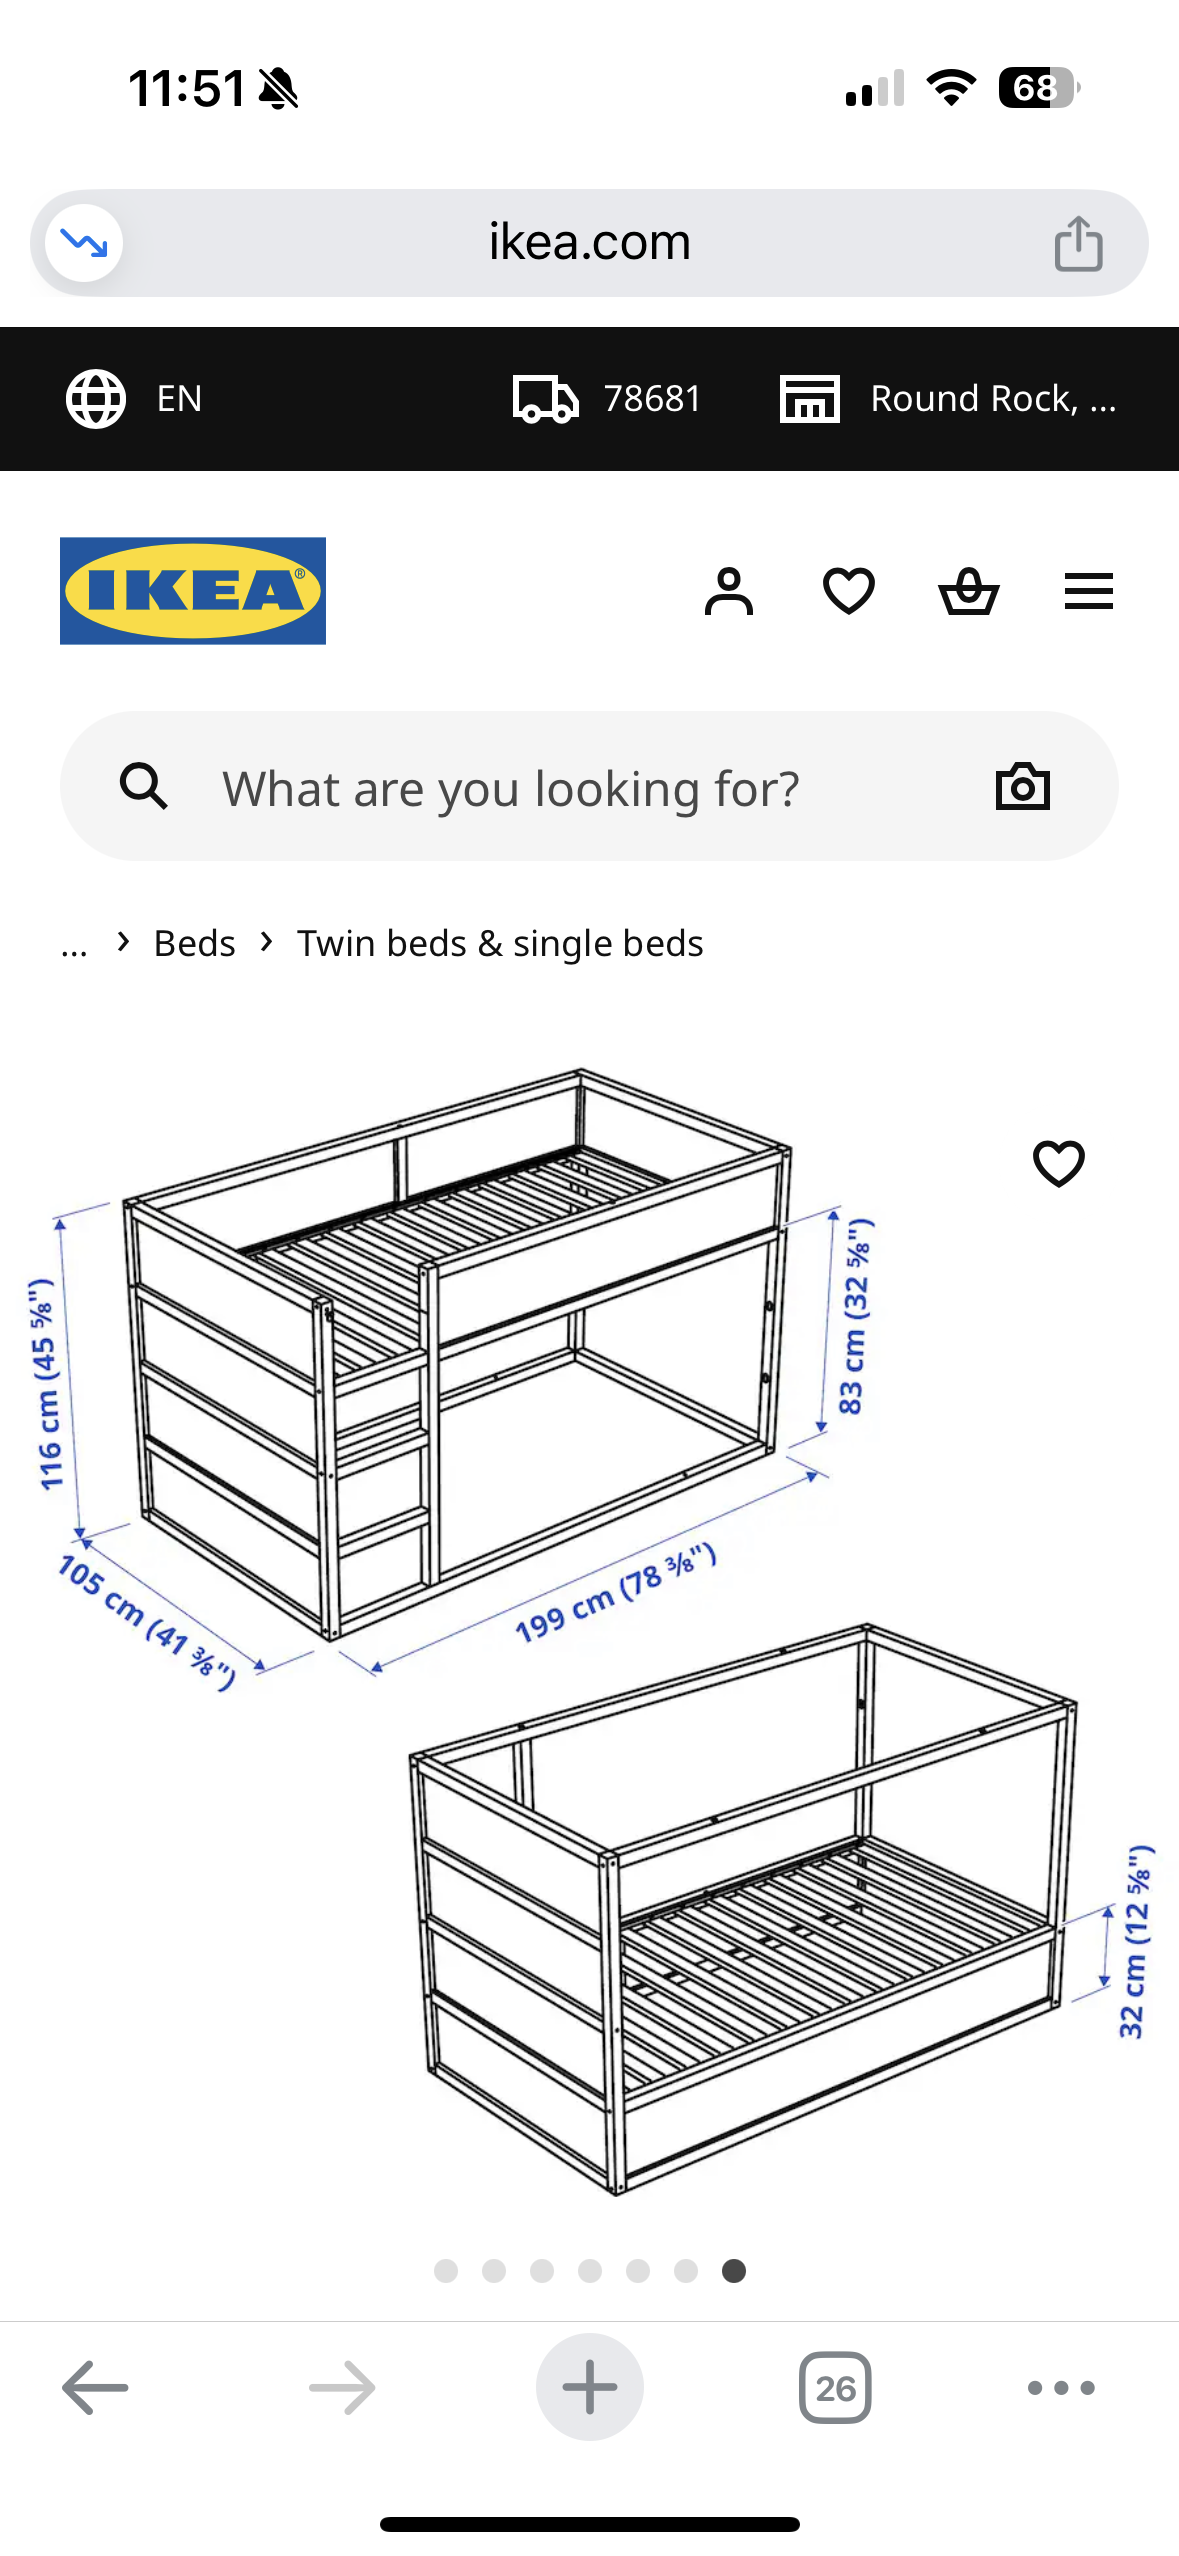Save bed to favorites with heart
The image size is (1179, 2556).
[x=1058, y=1163]
